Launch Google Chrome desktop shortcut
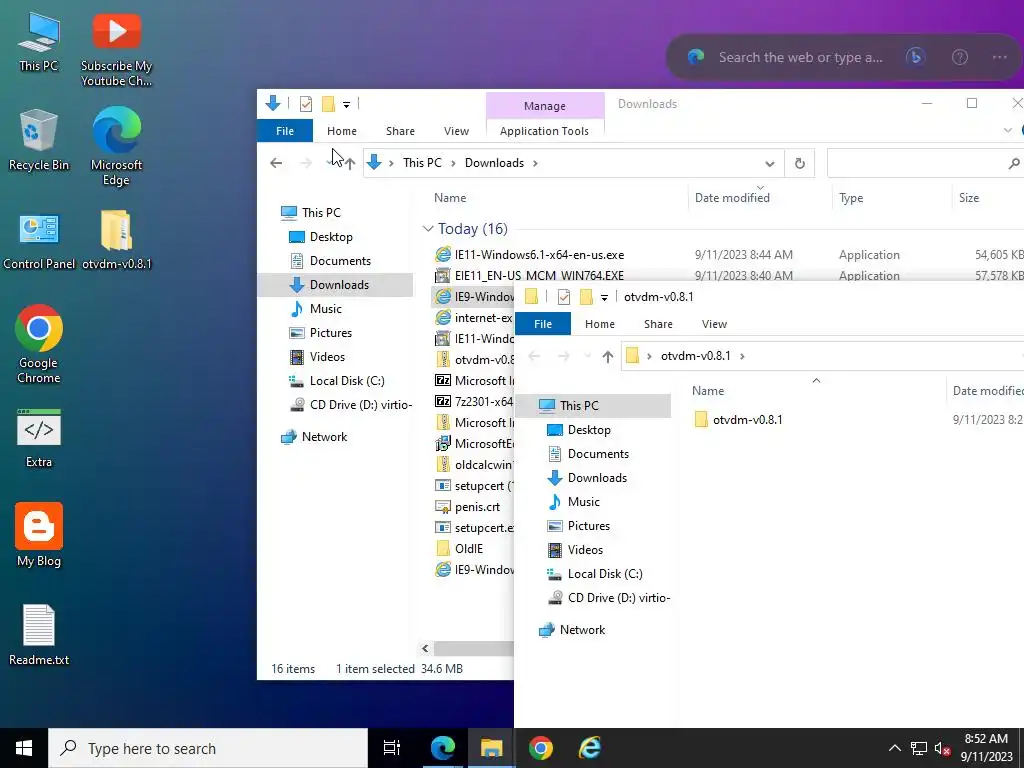The image size is (1024, 768). click(x=39, y=344)
